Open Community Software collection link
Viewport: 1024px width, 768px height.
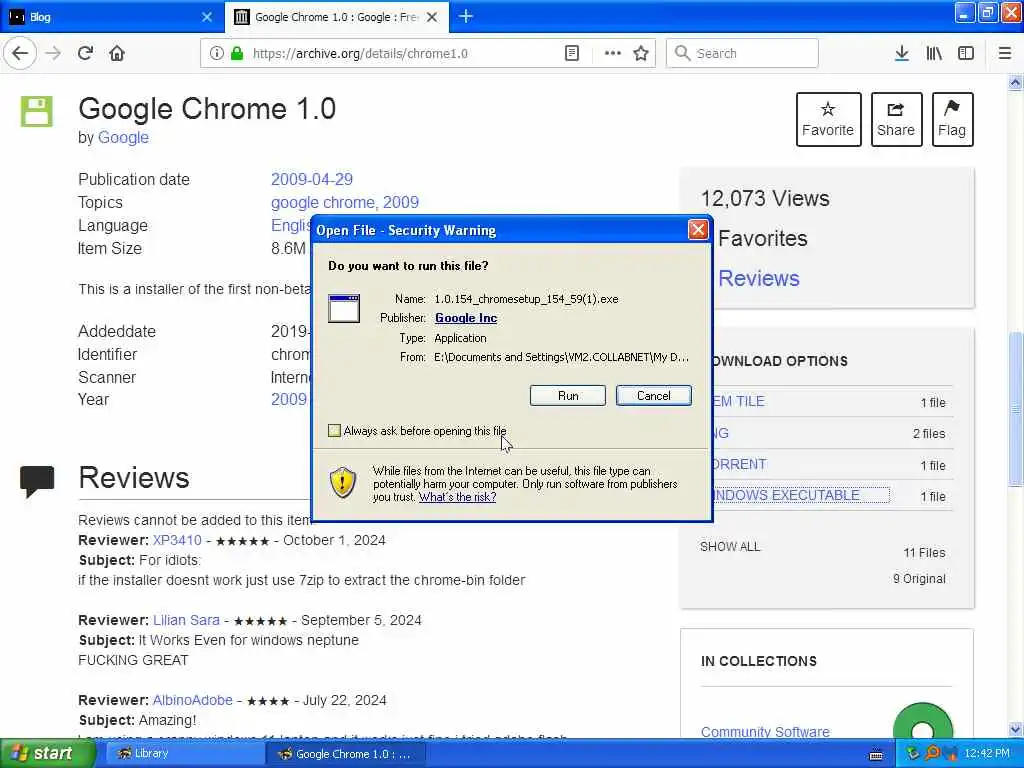(765, 731)
